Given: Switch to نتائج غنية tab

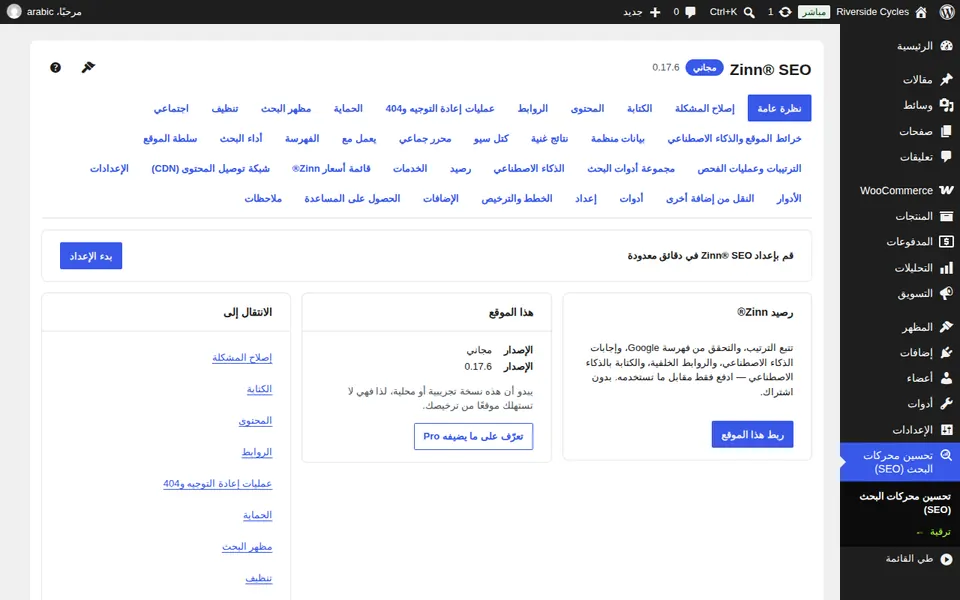Looking at the screenshot, I should coord(549,138).
